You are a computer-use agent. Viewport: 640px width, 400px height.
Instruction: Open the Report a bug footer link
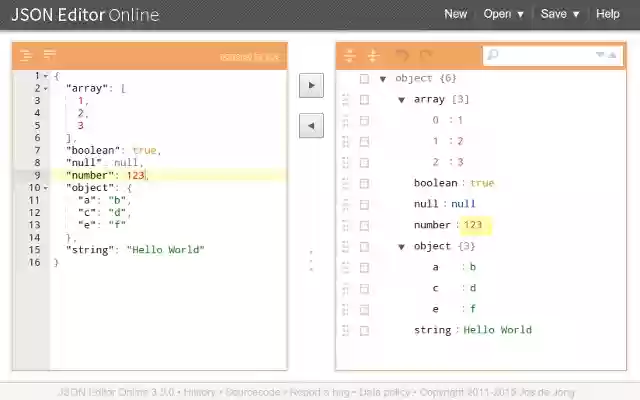click(x=320, y=392)
